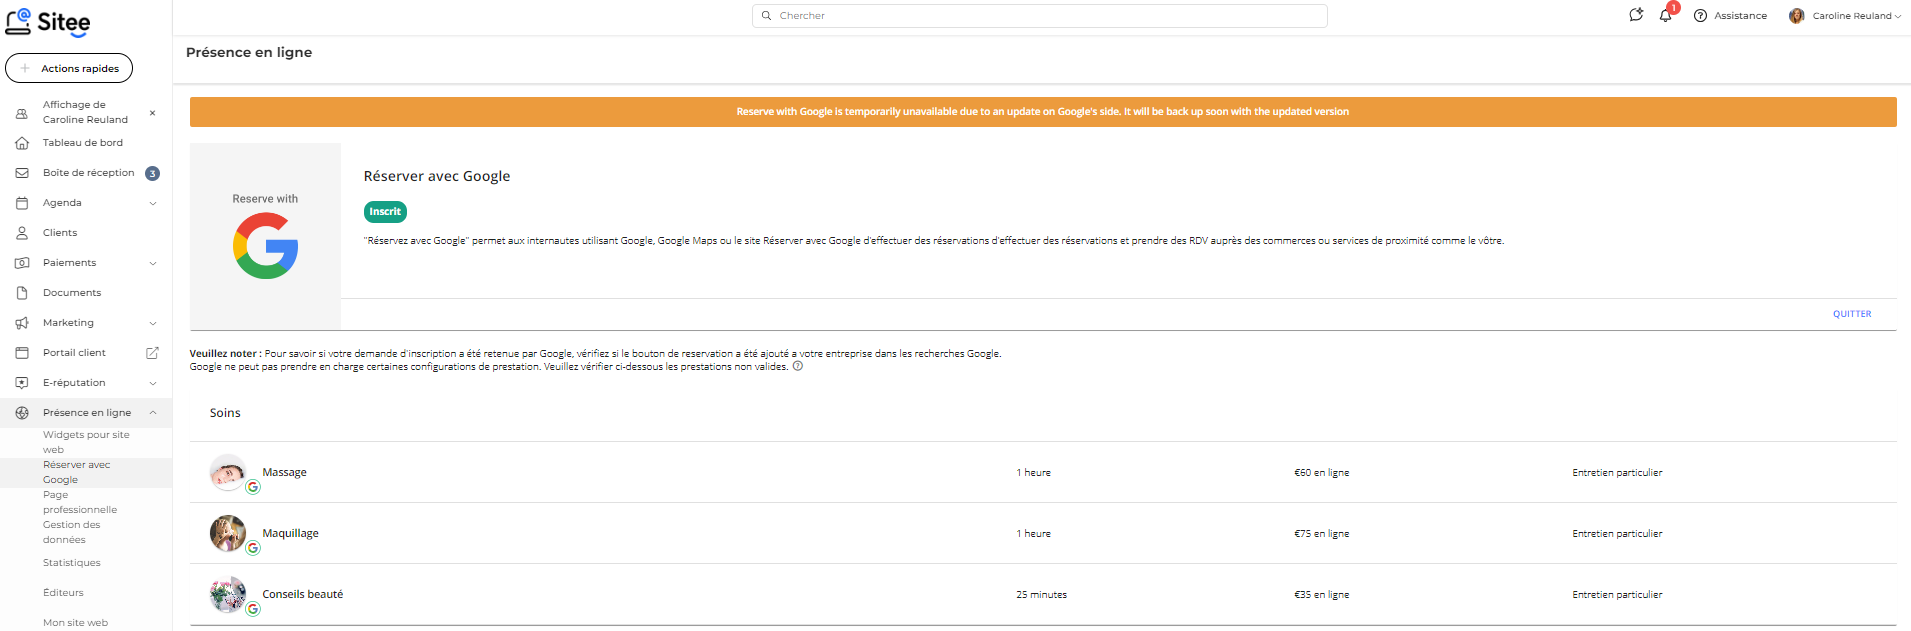Click the €60 en ligne price
The image size is (1911, 631).
(x=1321, y=473)
